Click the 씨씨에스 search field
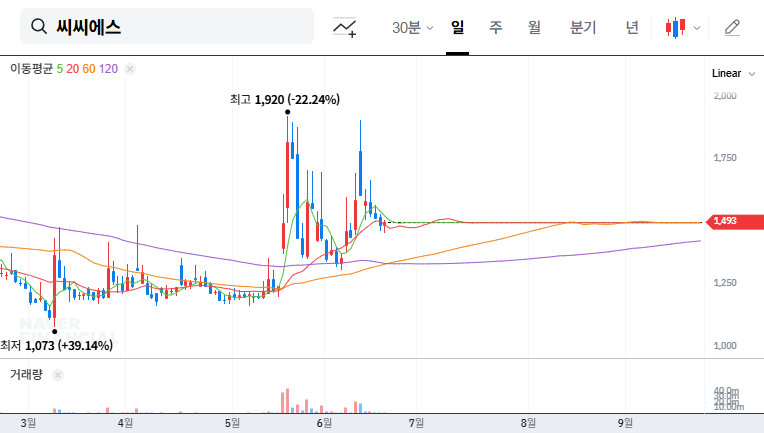 tap(167, 26)
